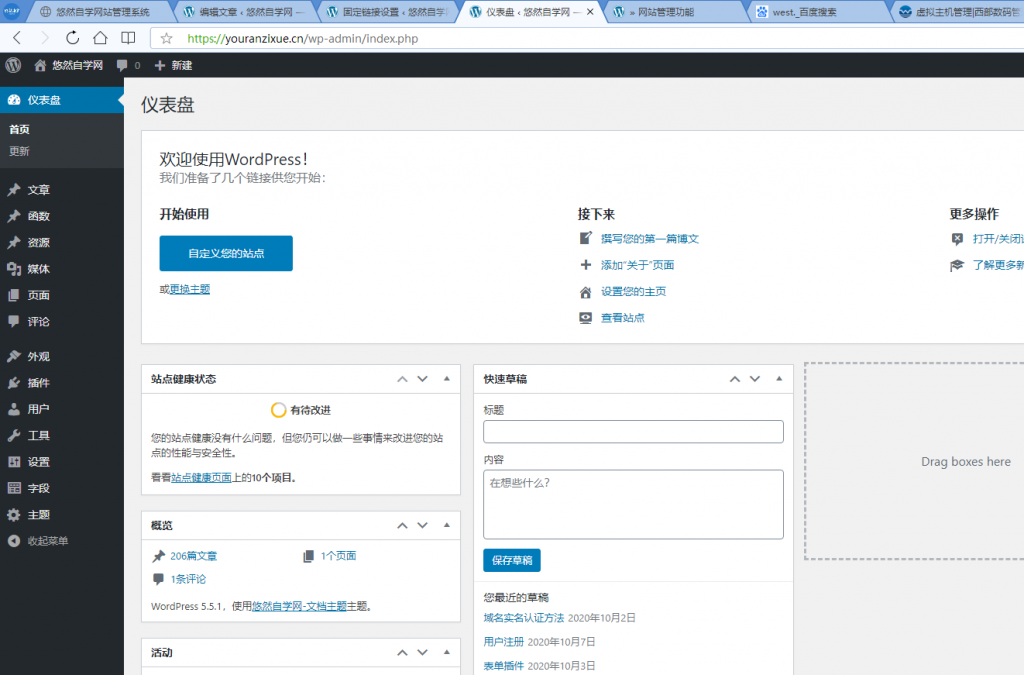The image size is (1024, 675).
Task: Move 快速草稿 widget down
Action: coord(755,379)
